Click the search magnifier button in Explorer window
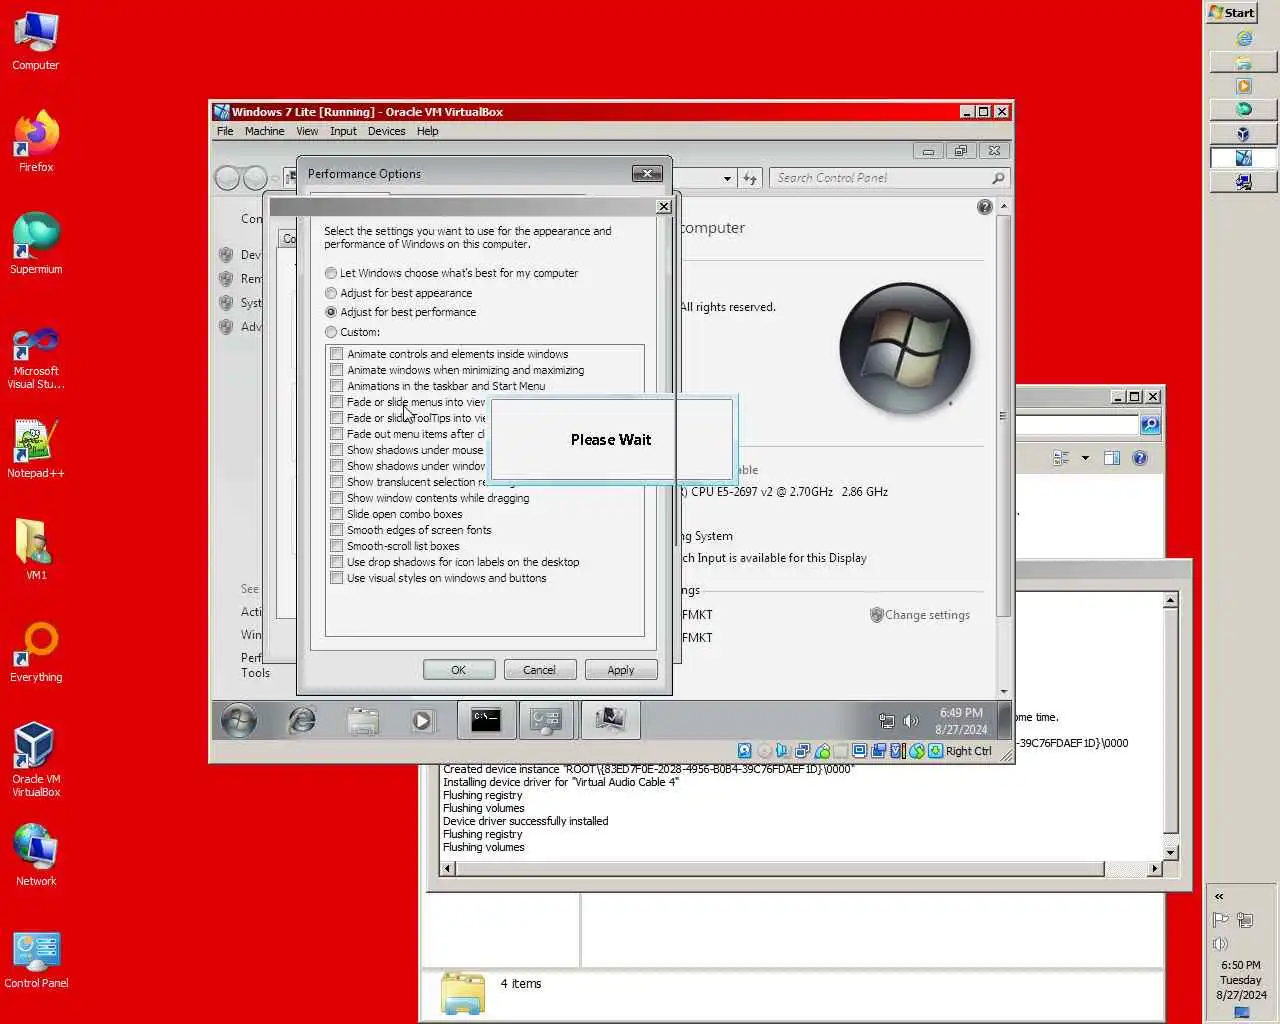1280x1024 pixels. [x=1150, y=425]
